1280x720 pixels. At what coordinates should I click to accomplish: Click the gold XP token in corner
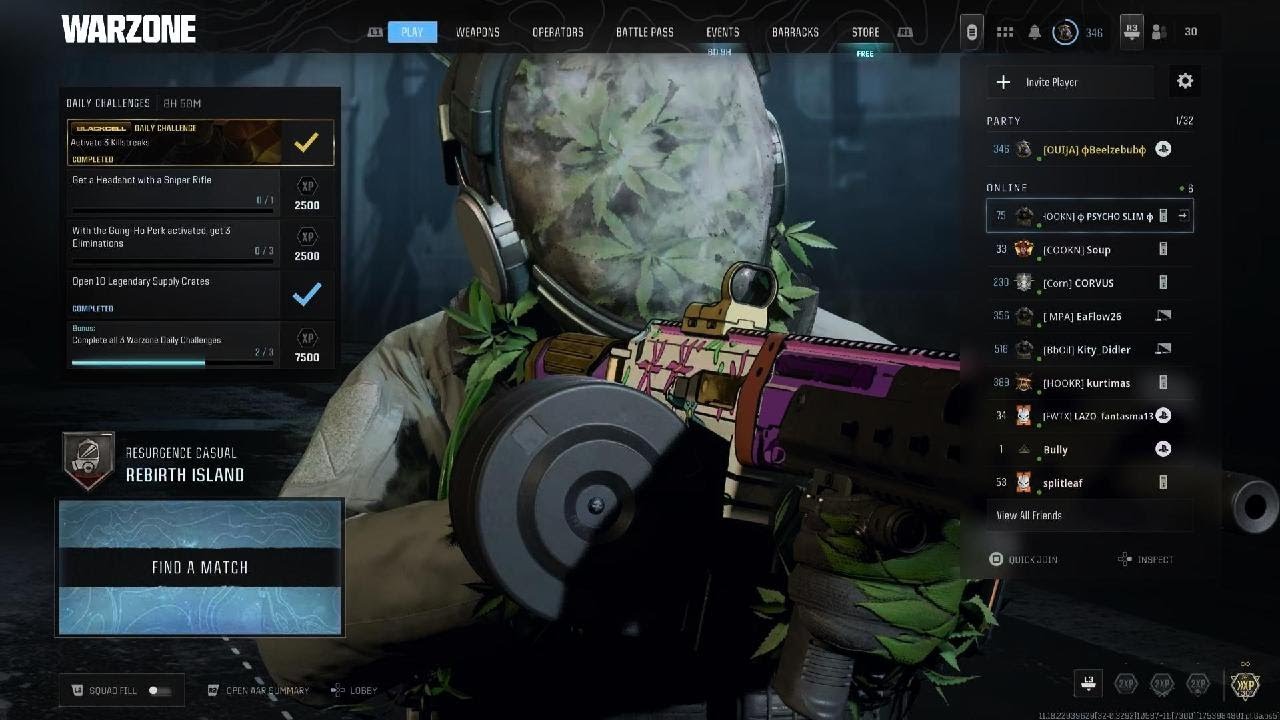click(1244, 684)
